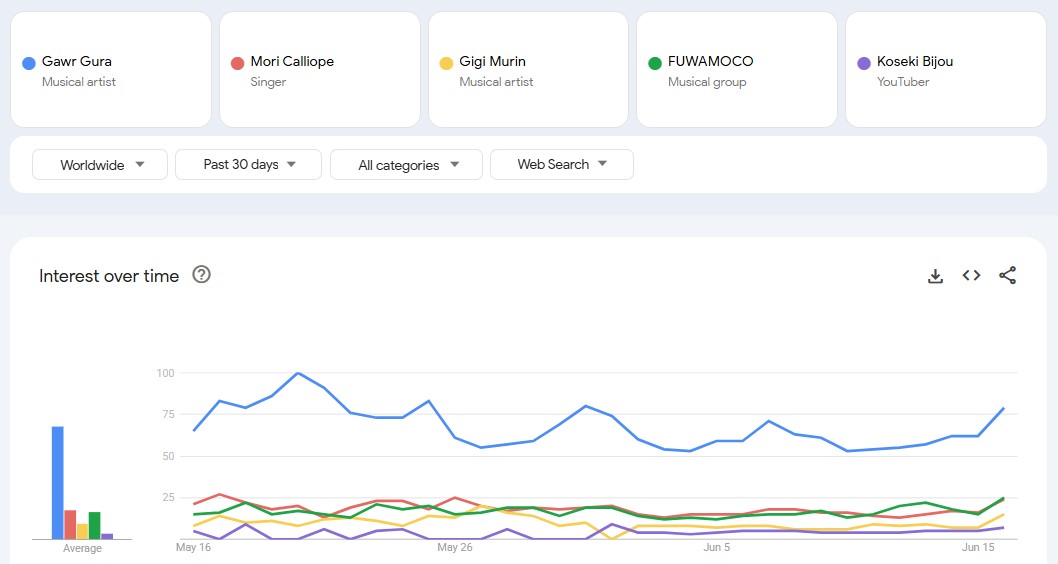Edit the Koseki Bijou YouTuber card

point(946,69)
